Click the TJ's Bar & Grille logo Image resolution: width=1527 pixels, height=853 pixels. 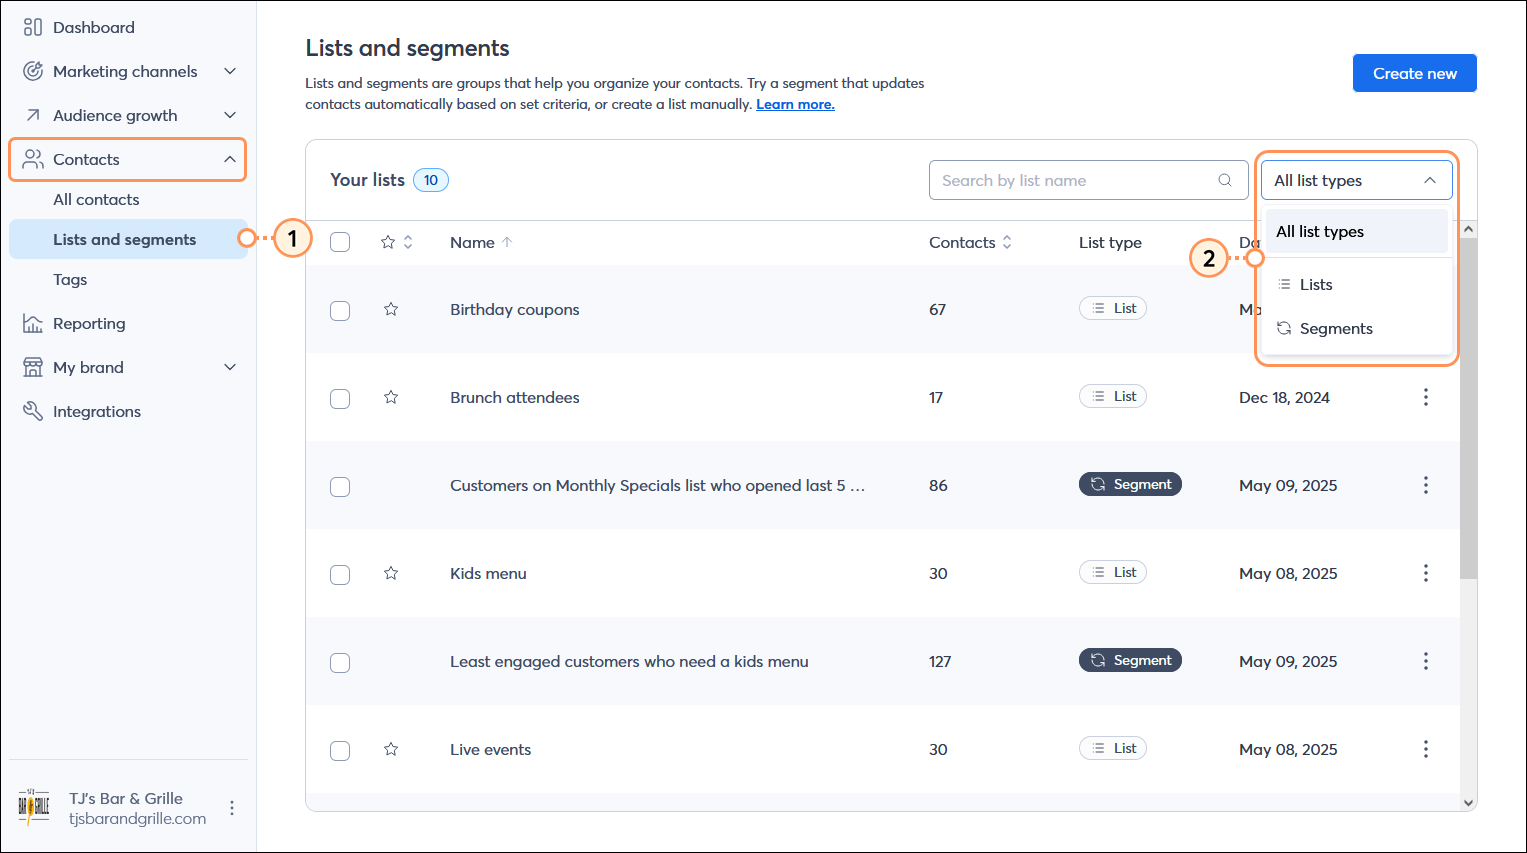pyautogui.click(x=34, y=807)
